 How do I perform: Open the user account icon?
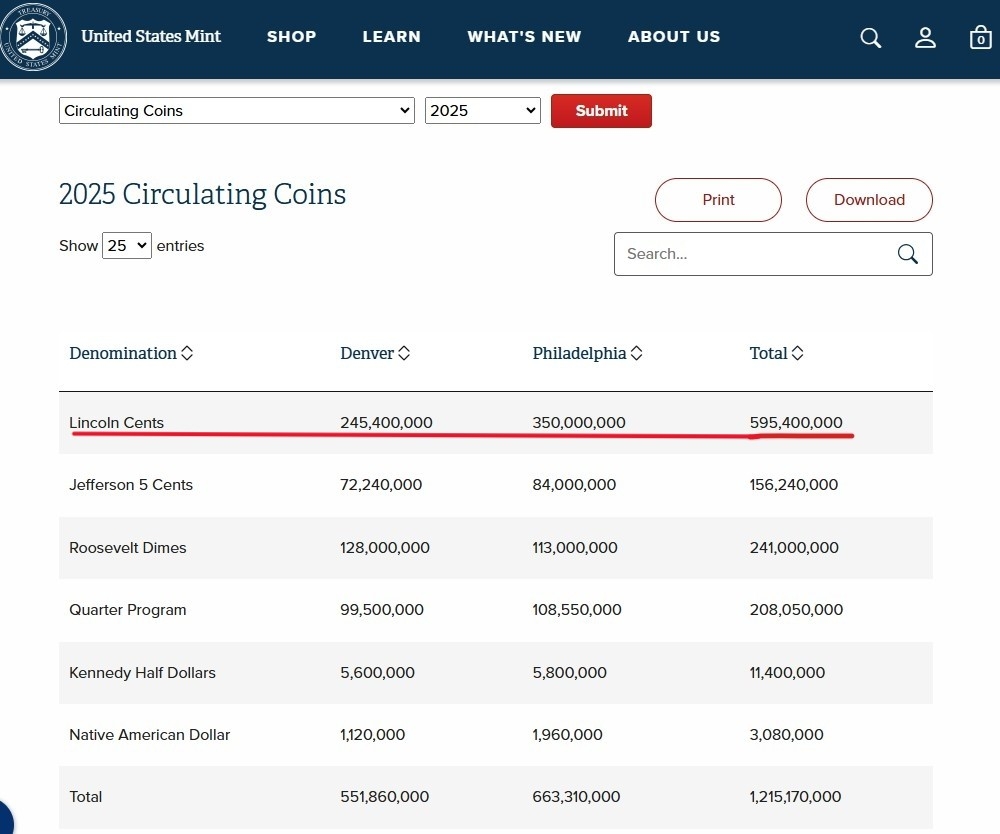click(x=925, y=38)
